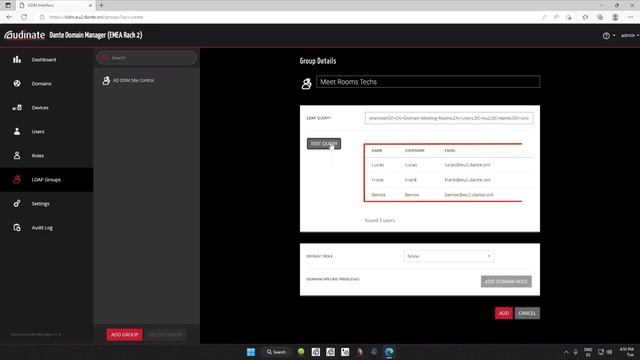Screen dimensions: 640x360
Task: Reload the browser page
Action: pos(24,17)
